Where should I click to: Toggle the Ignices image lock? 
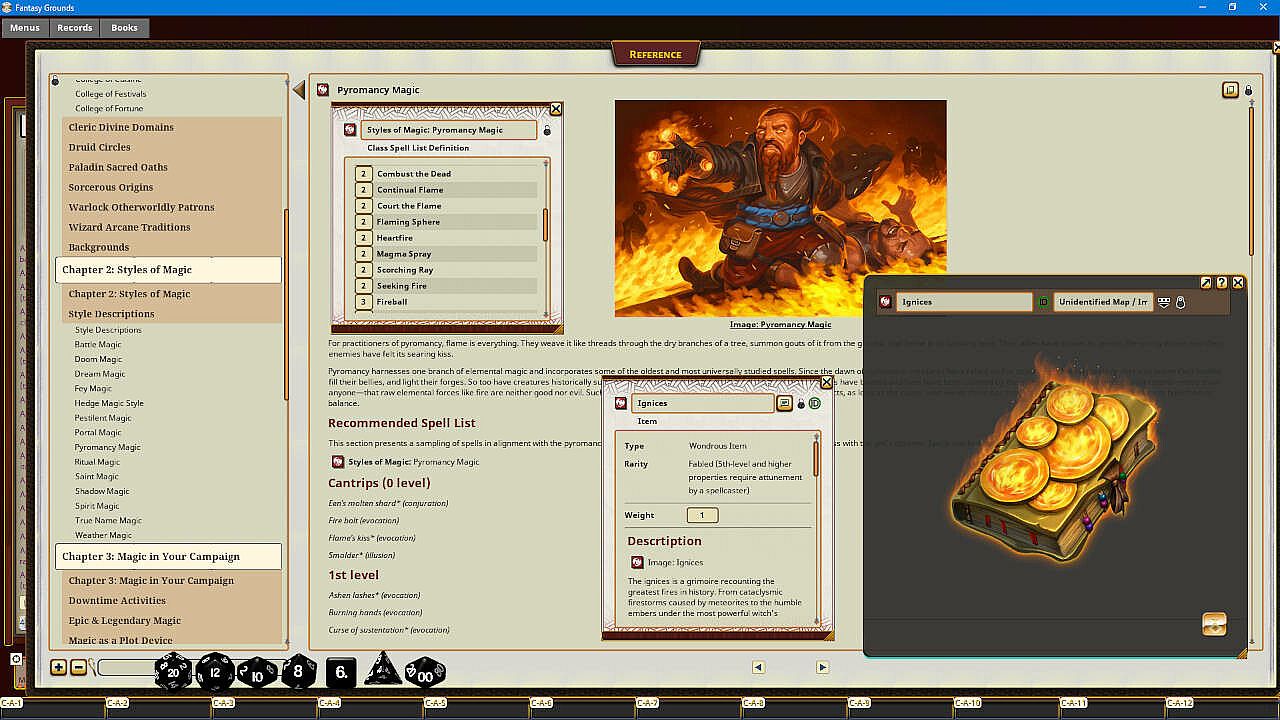[x=1180, y=301]
